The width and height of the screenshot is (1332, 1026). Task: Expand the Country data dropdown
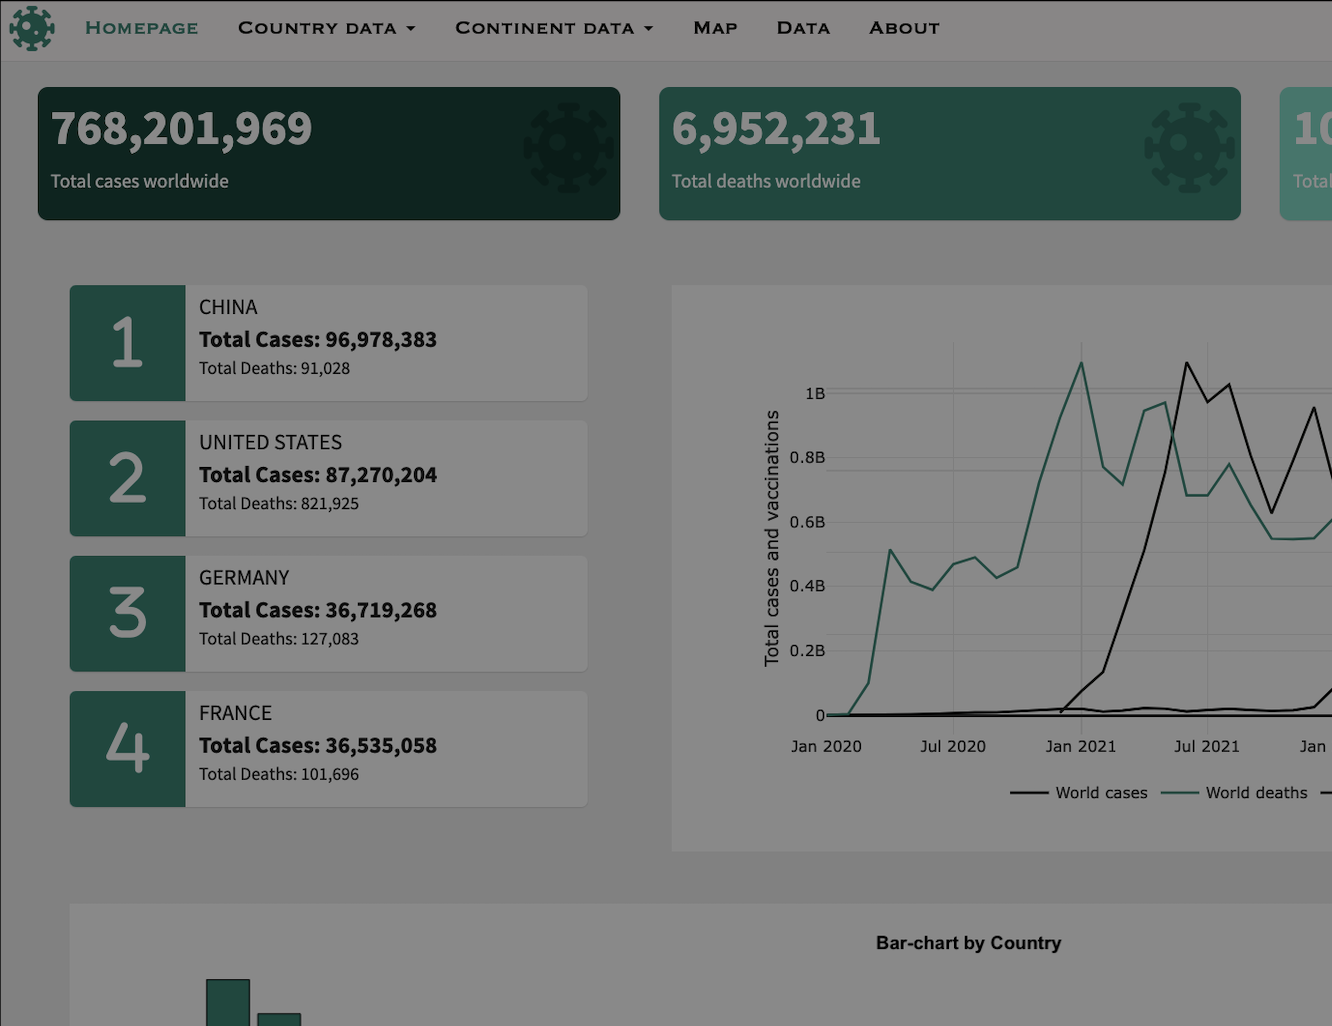pos(326,28)
